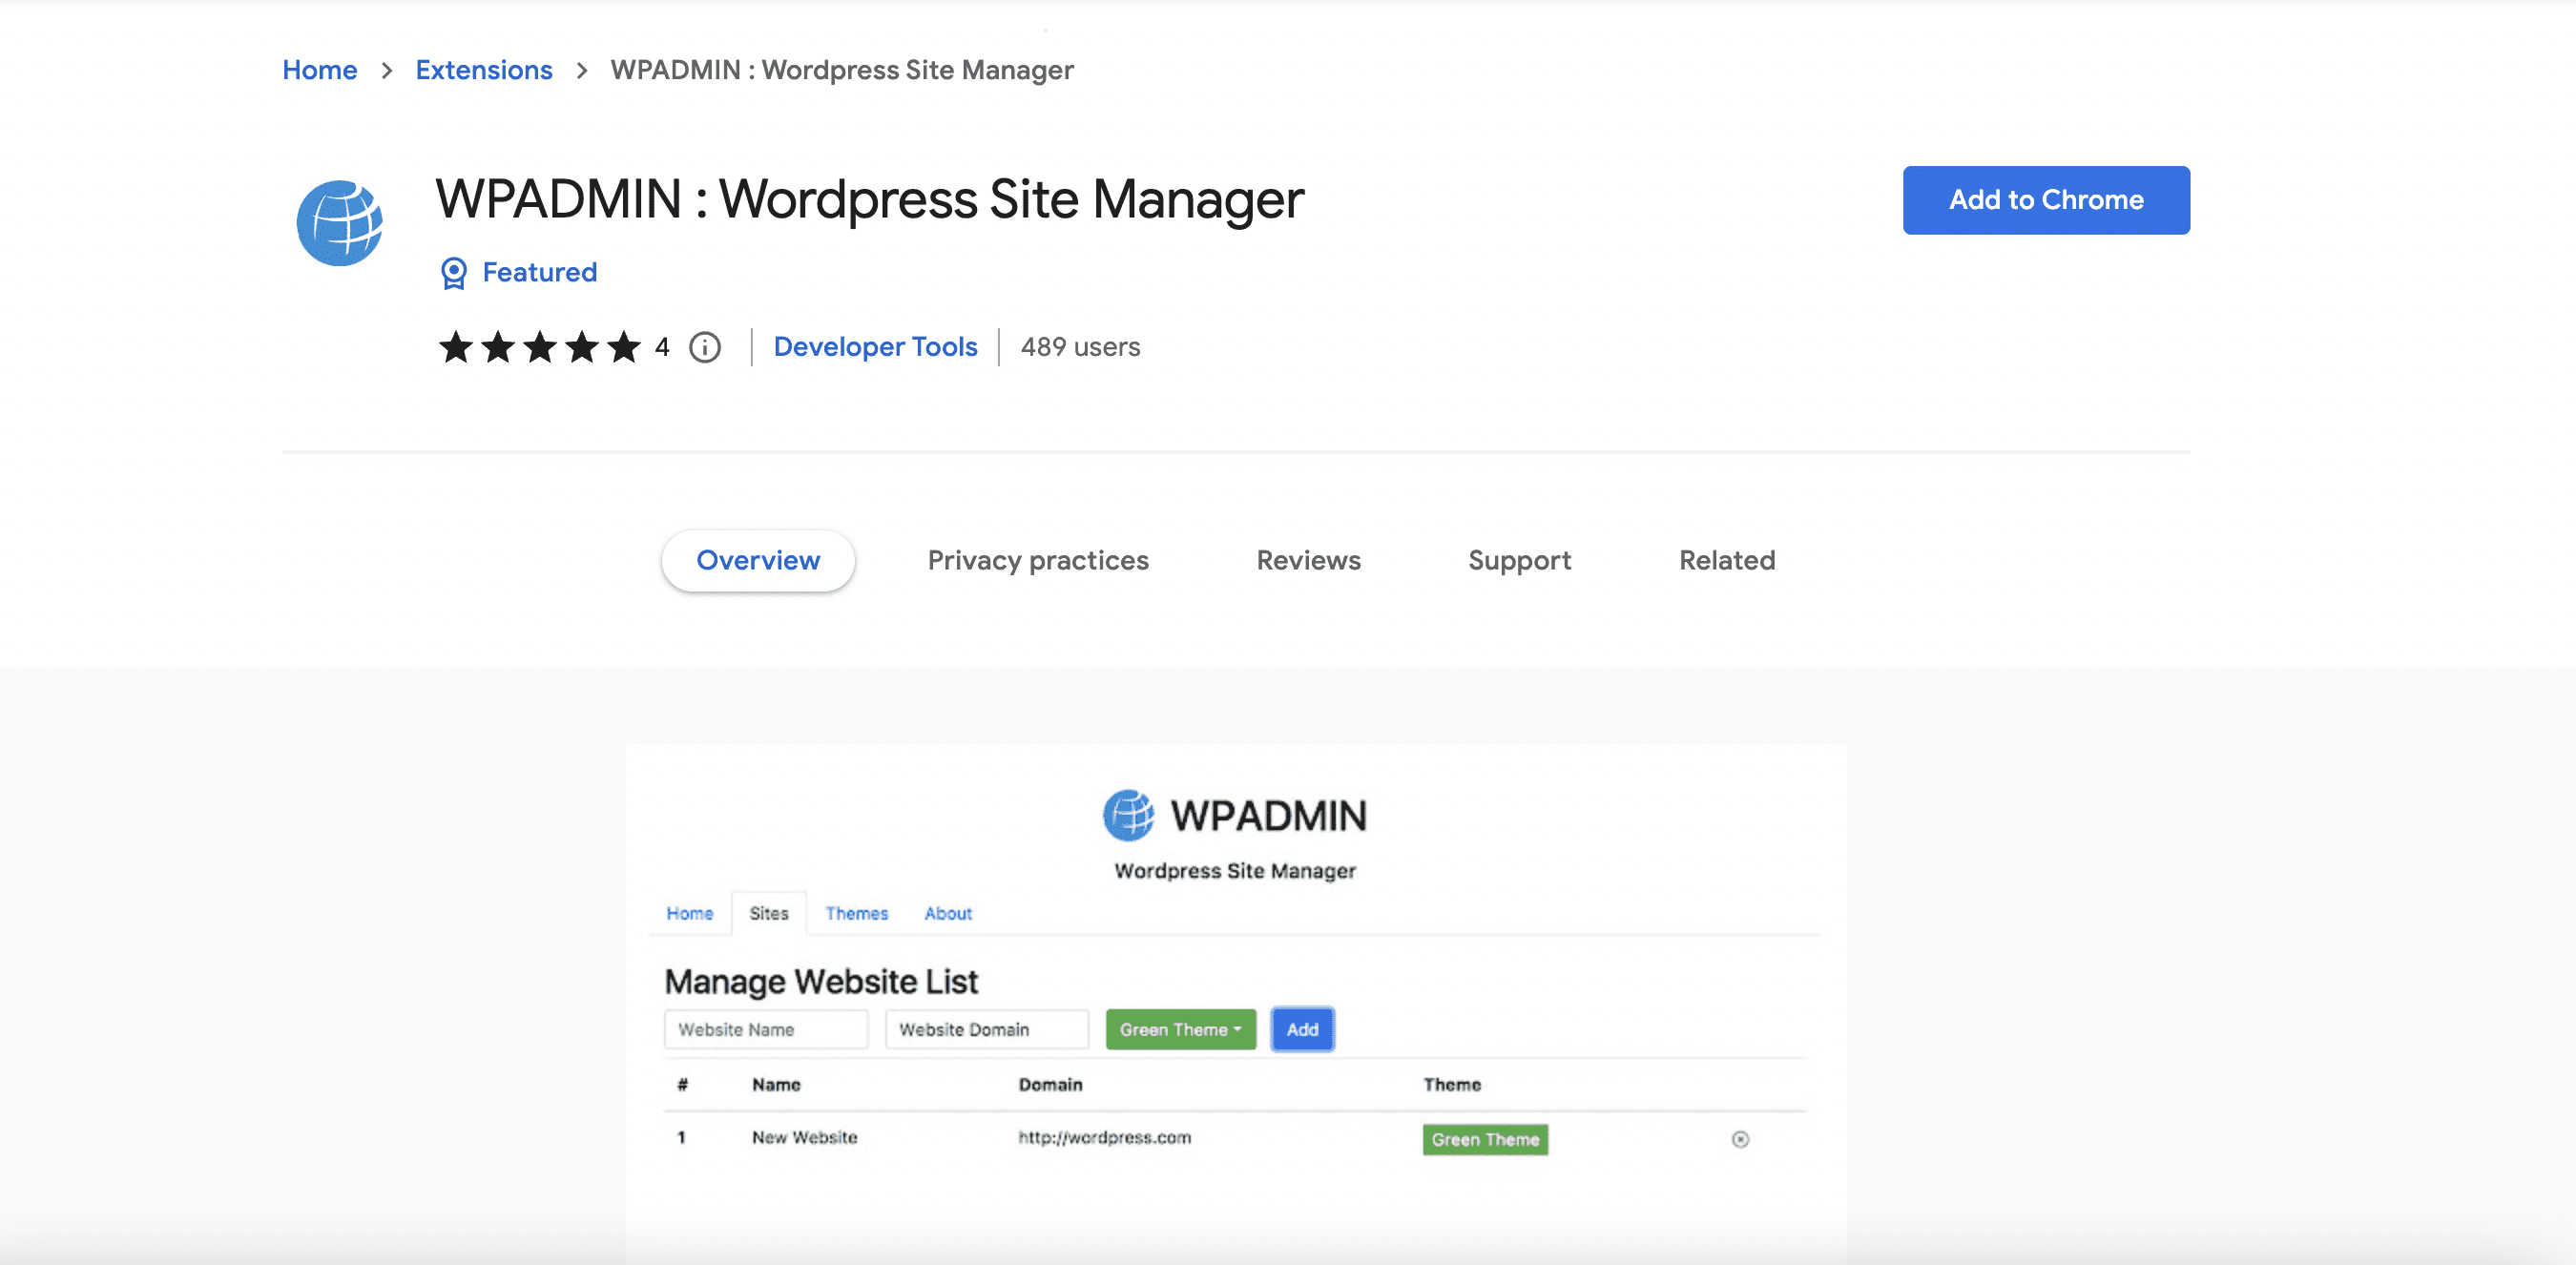This screenshot has height=1265, width=2576.
Task: Open the Reviews tab
Action: coord(1309,561)
